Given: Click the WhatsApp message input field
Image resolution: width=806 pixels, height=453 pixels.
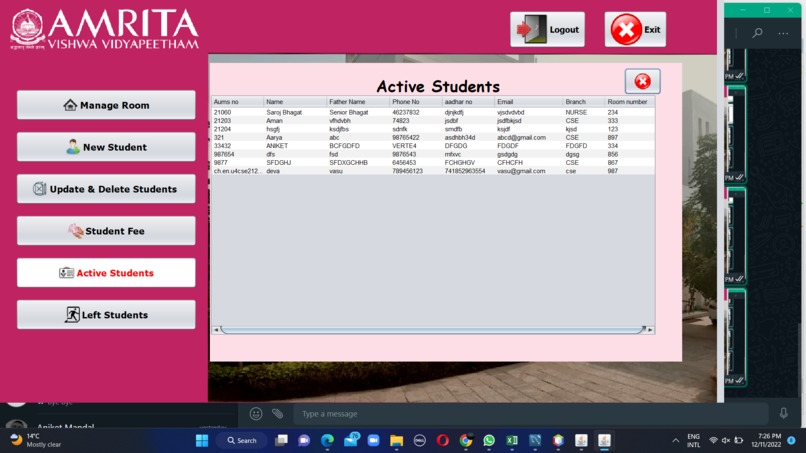Looking at the screenshot, I should point(530,414).
